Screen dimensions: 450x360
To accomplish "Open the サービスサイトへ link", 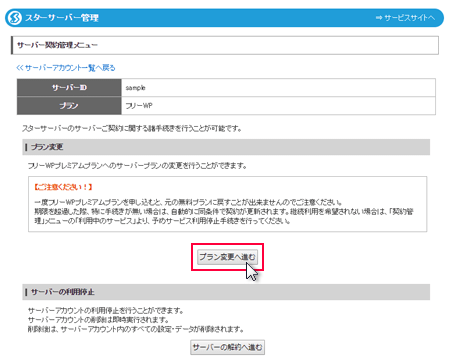I will (406, 18).
